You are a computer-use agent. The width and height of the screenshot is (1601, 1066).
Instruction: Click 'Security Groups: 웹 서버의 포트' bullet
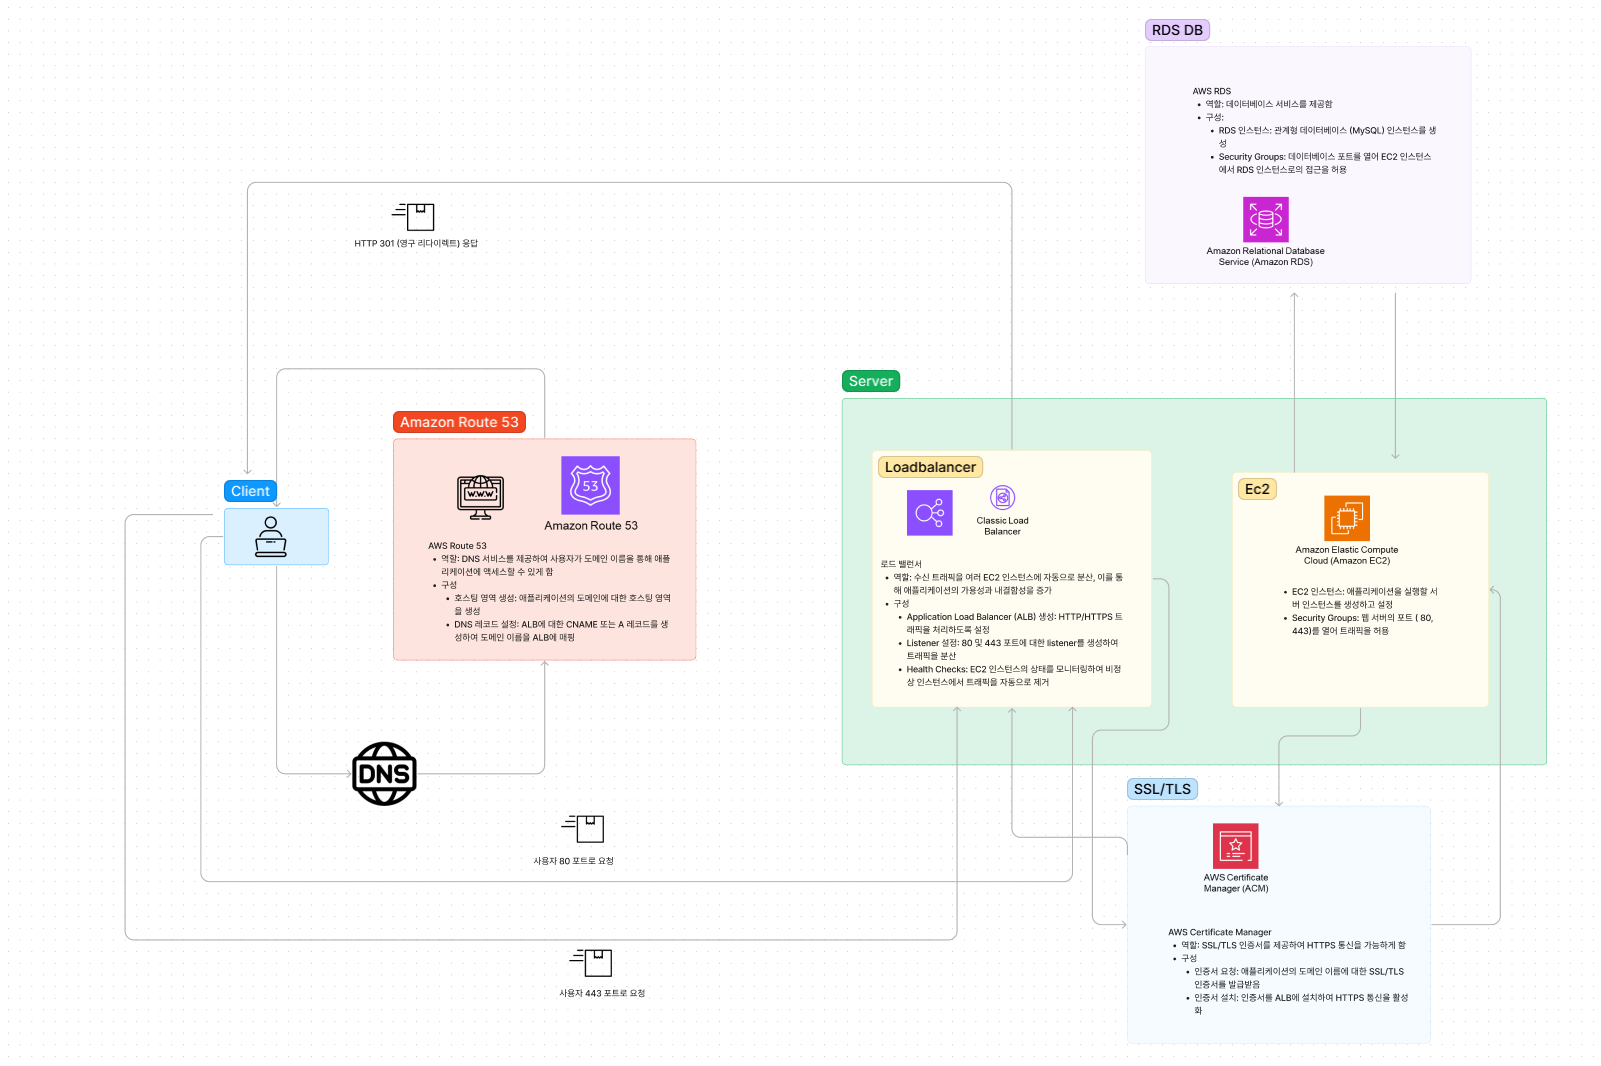point(1362,624)
